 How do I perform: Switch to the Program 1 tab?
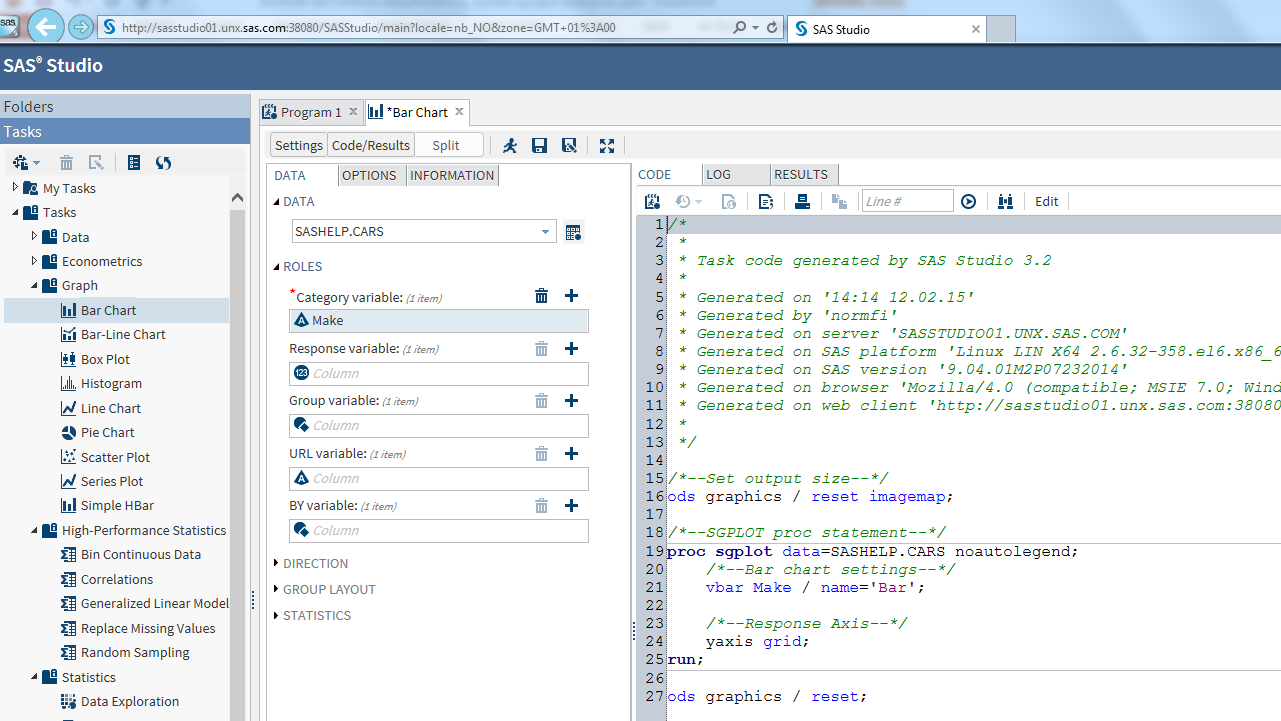coord(311,112)
